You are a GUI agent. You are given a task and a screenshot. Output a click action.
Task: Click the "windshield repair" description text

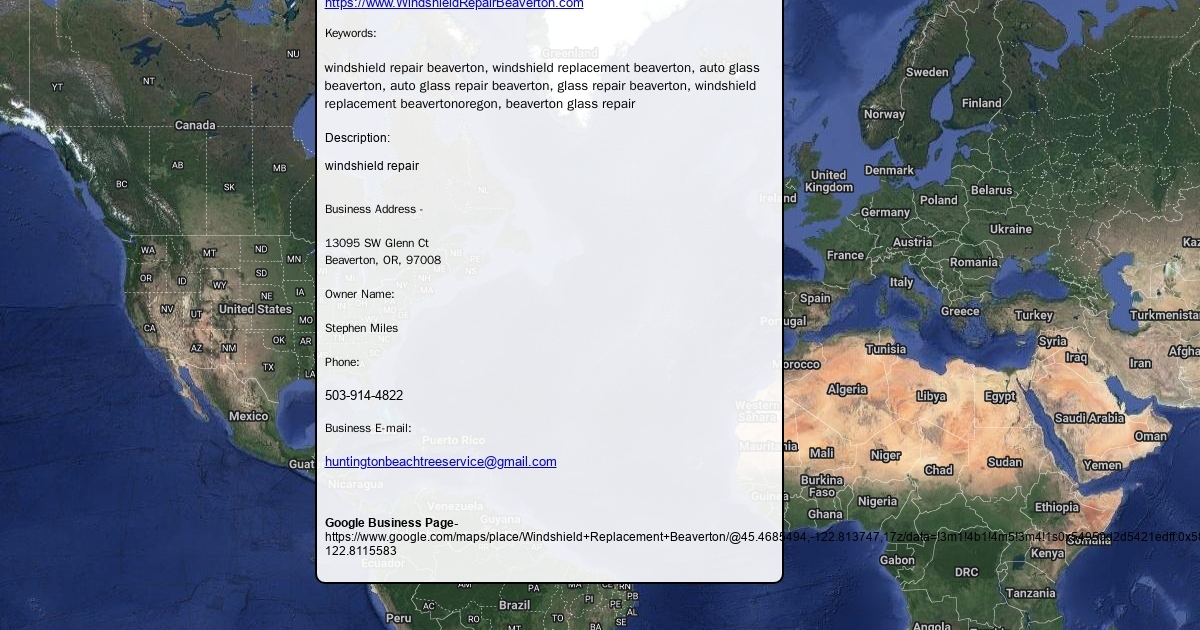[x=372, y=166]
